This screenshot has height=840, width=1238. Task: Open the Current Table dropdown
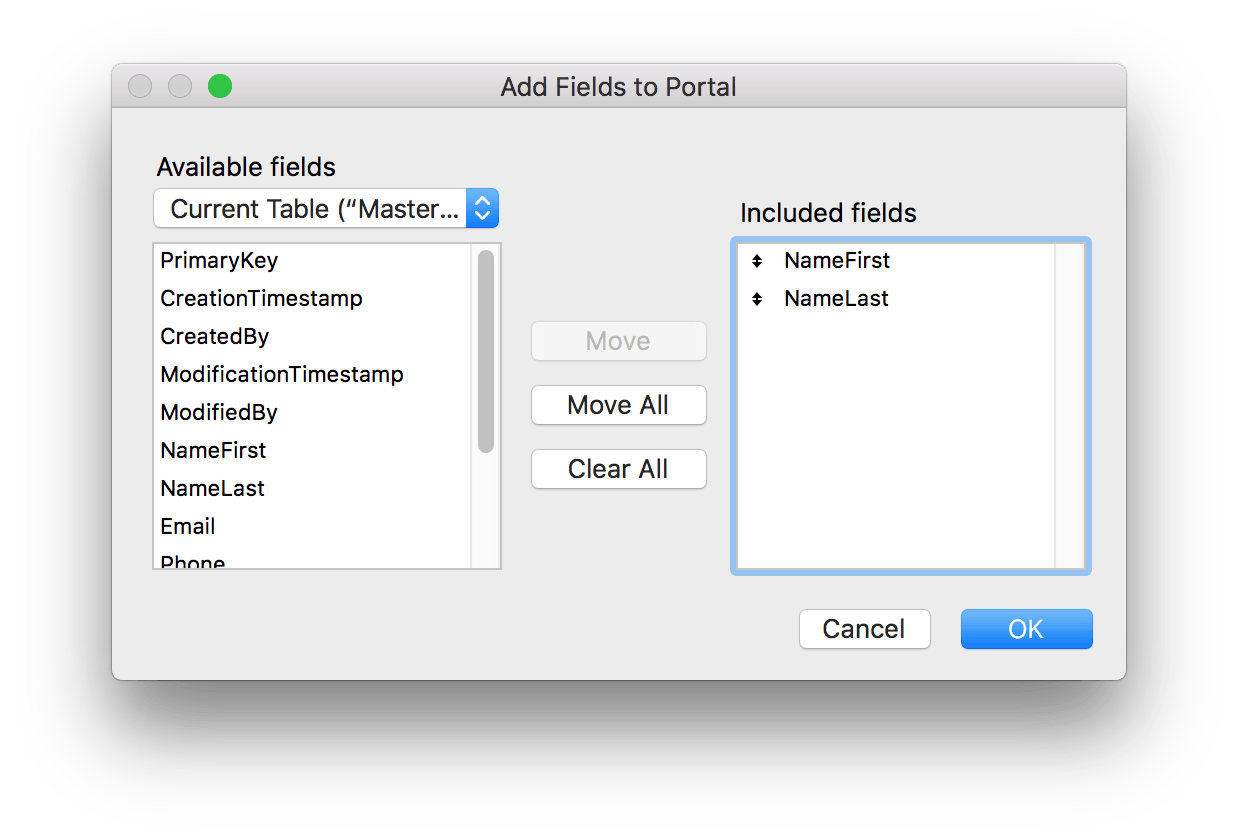(310, 208)
